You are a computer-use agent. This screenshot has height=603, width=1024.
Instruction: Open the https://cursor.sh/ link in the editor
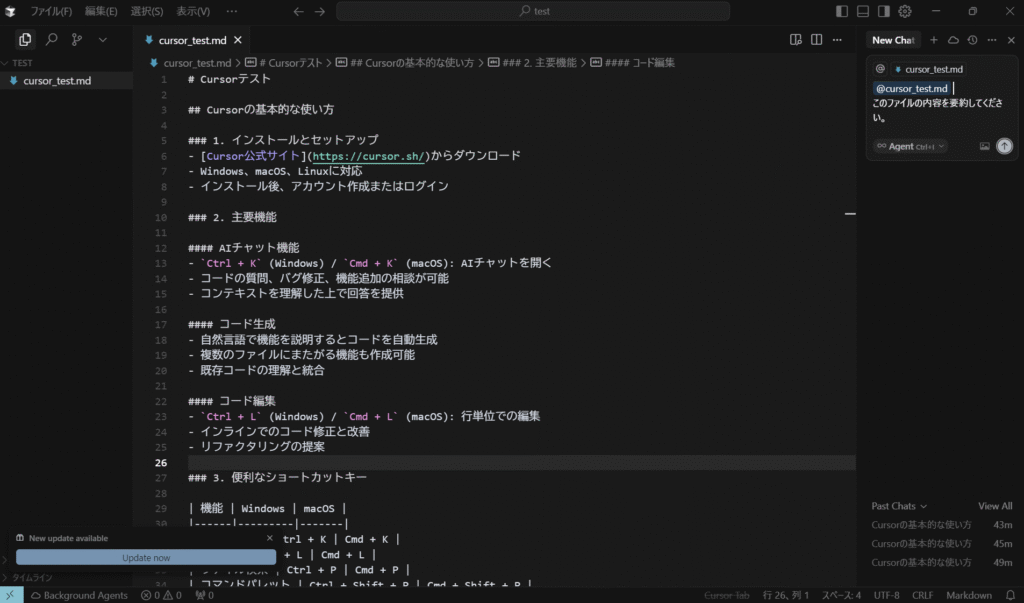368,155
